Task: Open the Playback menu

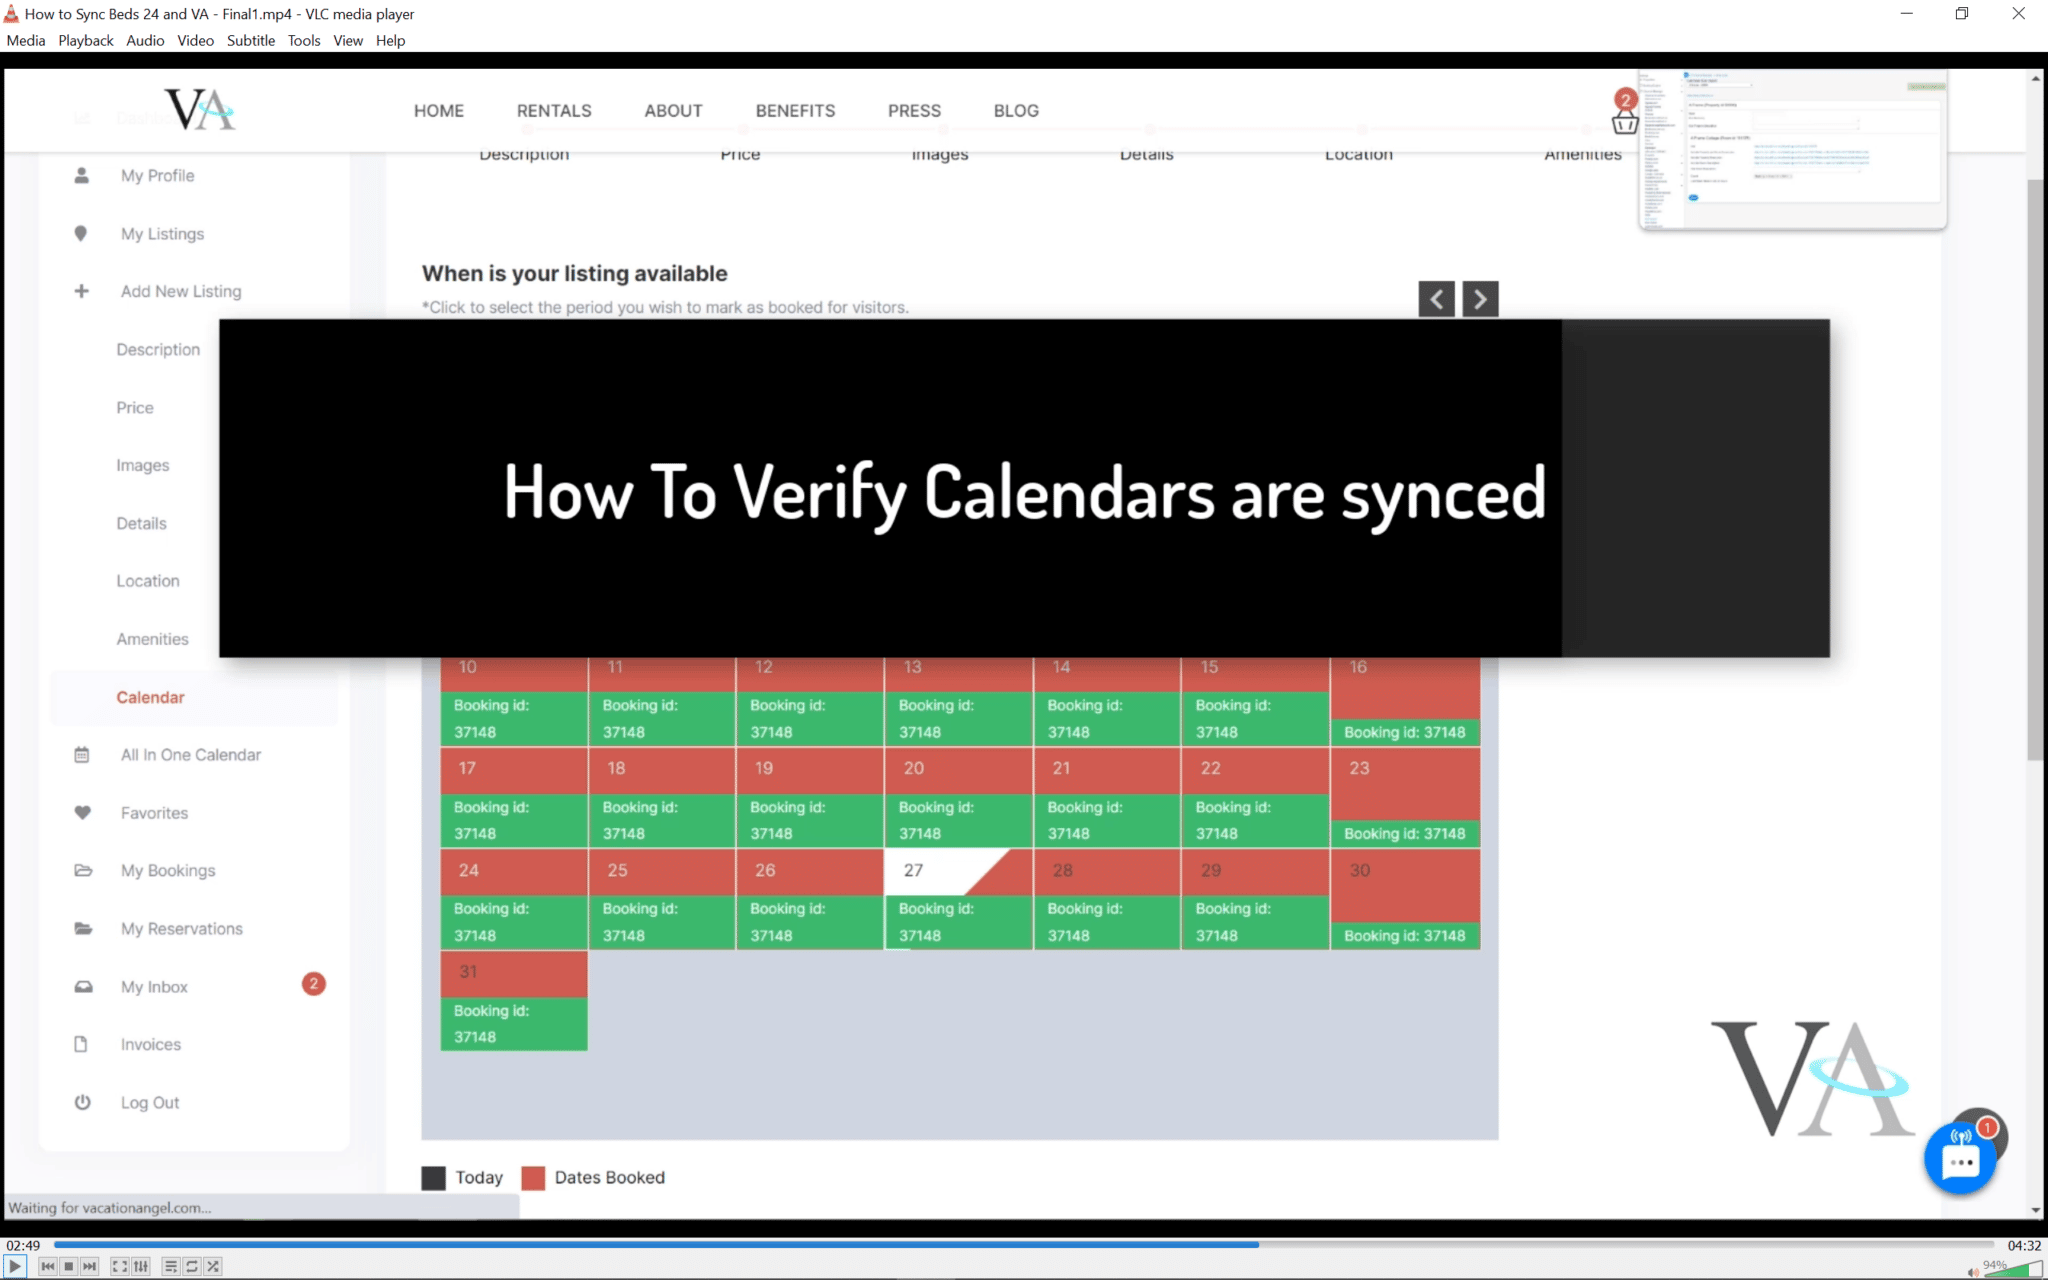Action: click(x=85, y=40)
